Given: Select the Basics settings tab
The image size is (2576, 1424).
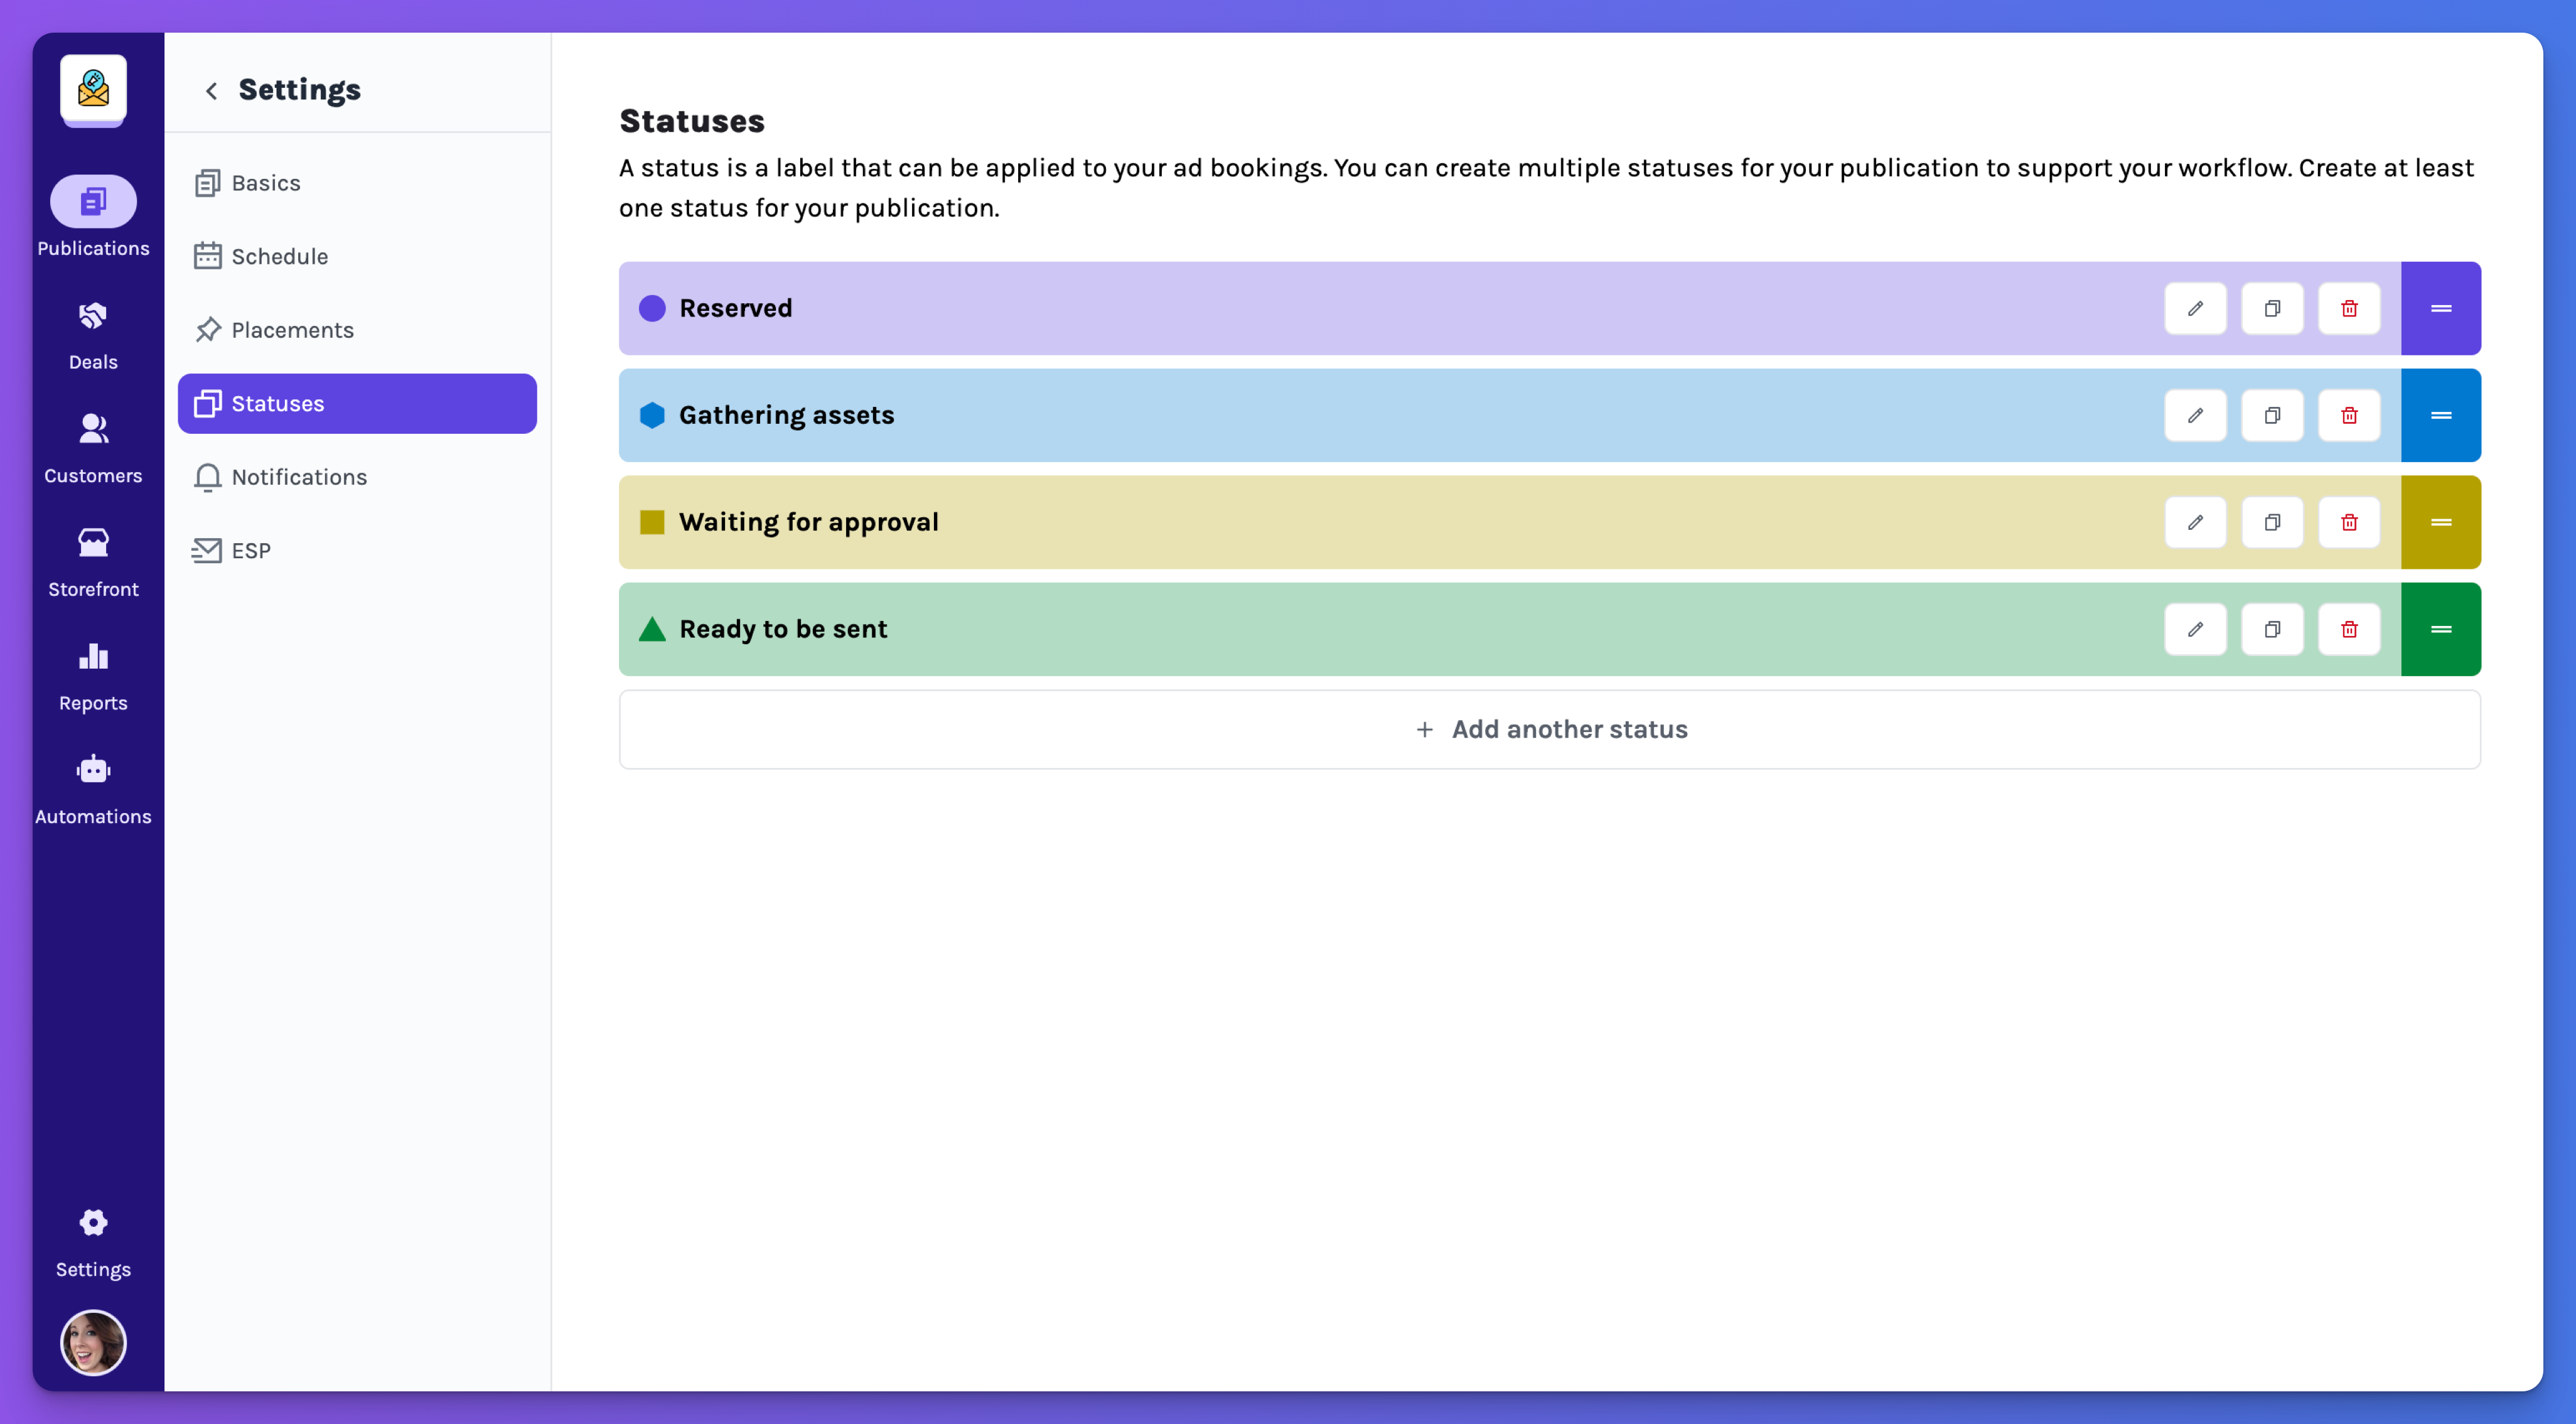Looking at the screenshot, I should pyautogui.click(x=357, y=183).
